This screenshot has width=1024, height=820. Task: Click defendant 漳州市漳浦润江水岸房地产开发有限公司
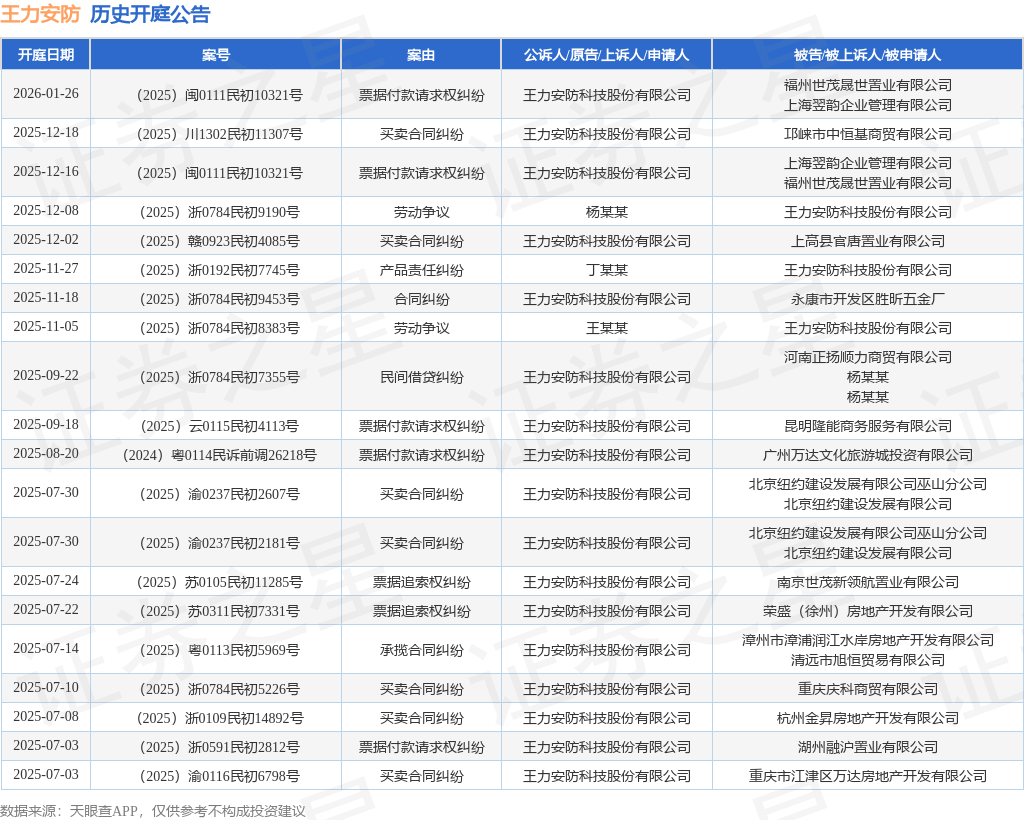tap(868, 640)
